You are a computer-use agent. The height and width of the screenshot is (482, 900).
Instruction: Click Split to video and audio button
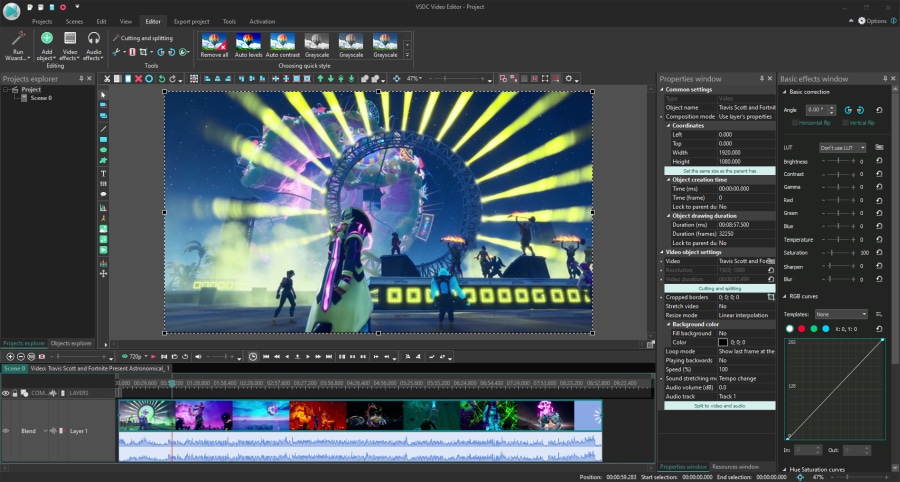click(x=719, y=406)
